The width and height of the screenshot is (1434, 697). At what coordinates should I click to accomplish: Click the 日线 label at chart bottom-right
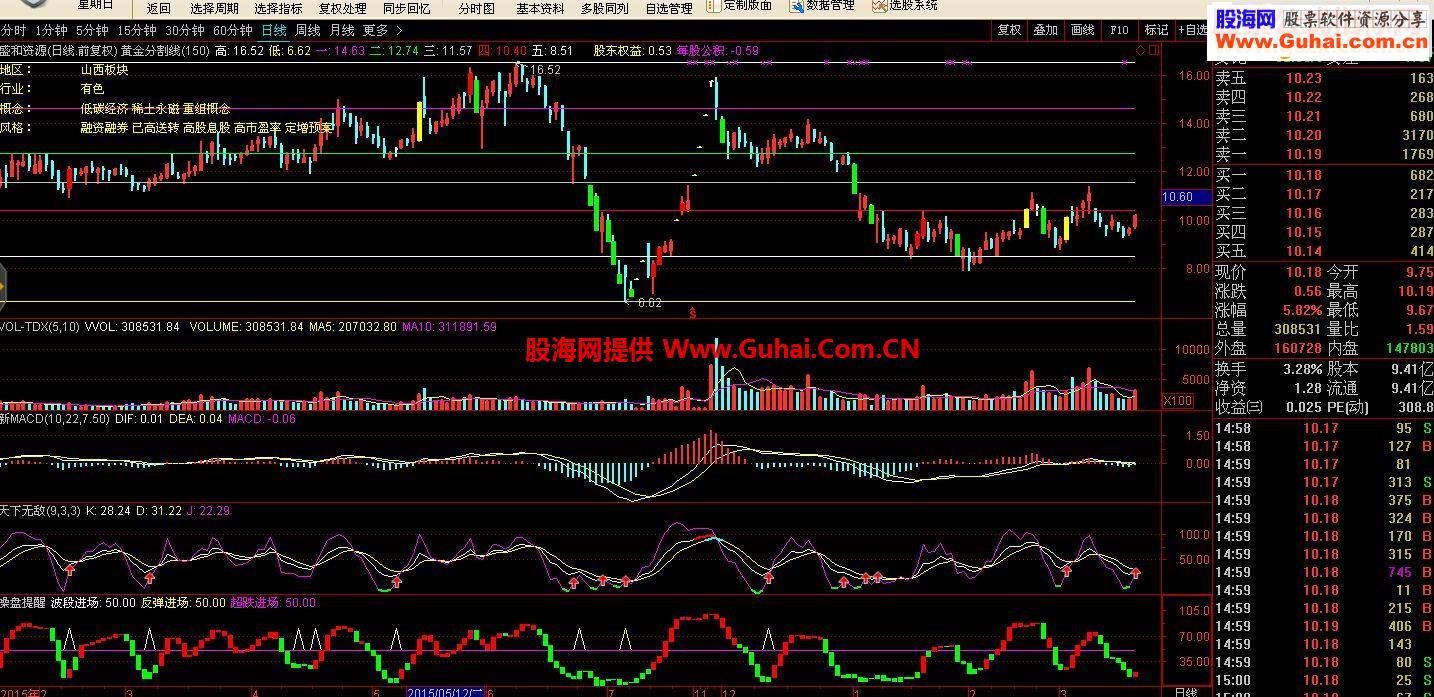(x=1185, y=692)
